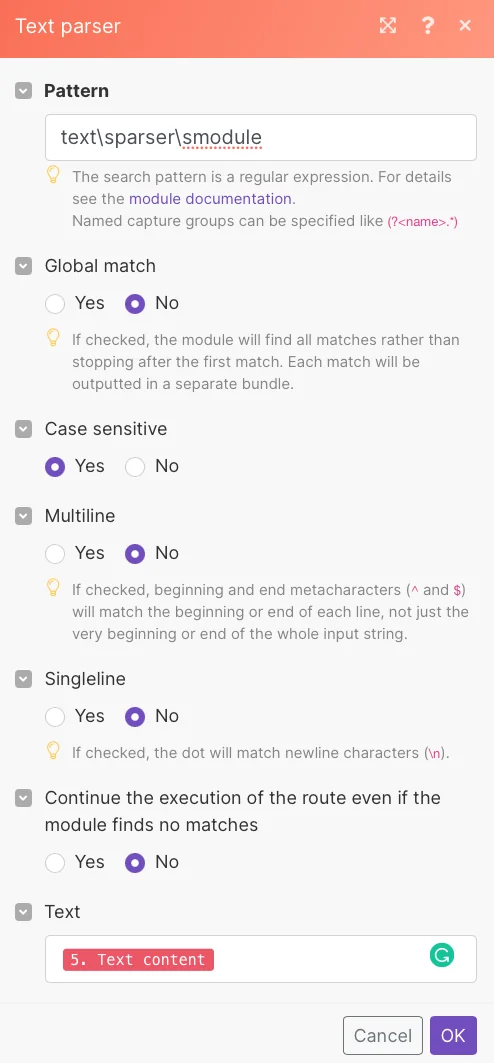Select the '5. Text content' pill

tap(138, 959)
